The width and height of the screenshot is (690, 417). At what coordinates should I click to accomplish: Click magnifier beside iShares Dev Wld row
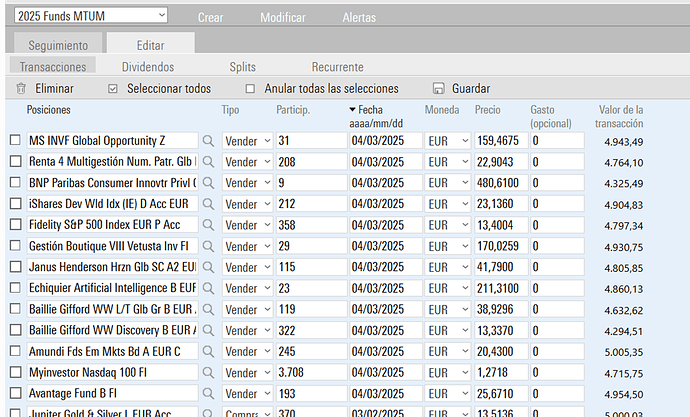click(x=208, y=204)
